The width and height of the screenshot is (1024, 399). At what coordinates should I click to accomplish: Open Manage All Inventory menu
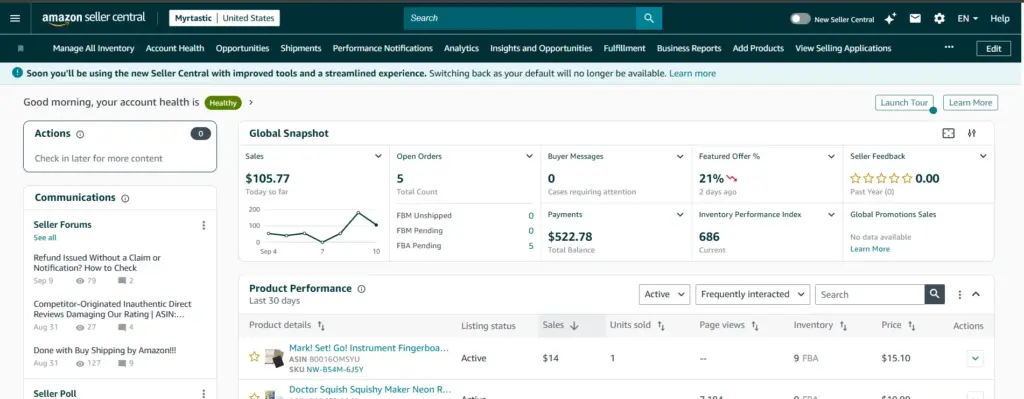point(93,48)
